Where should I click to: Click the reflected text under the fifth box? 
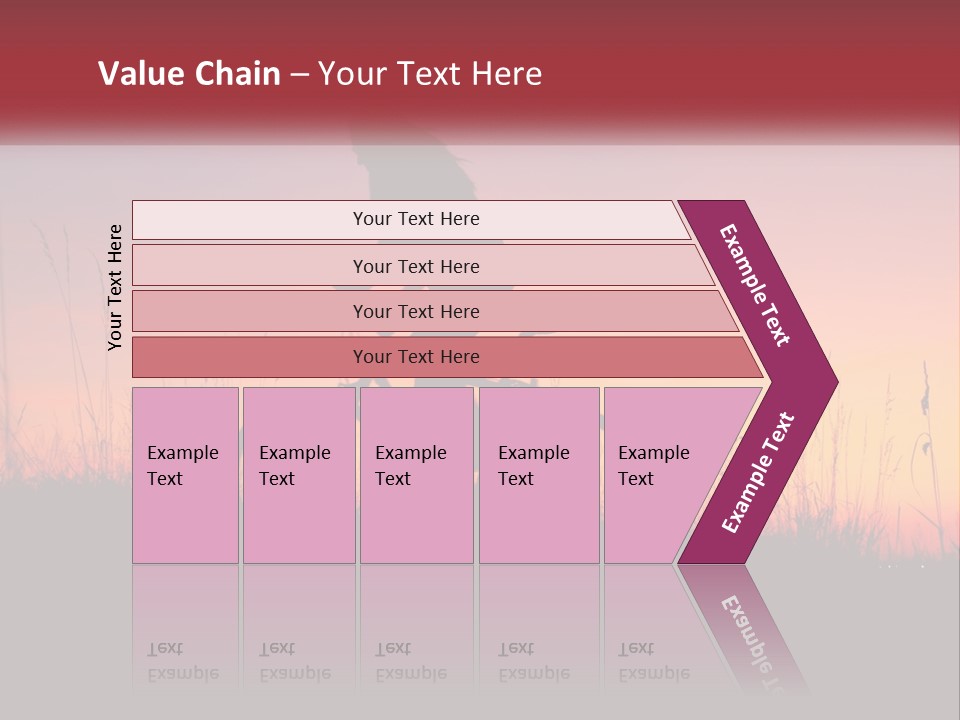coord(654,662)
